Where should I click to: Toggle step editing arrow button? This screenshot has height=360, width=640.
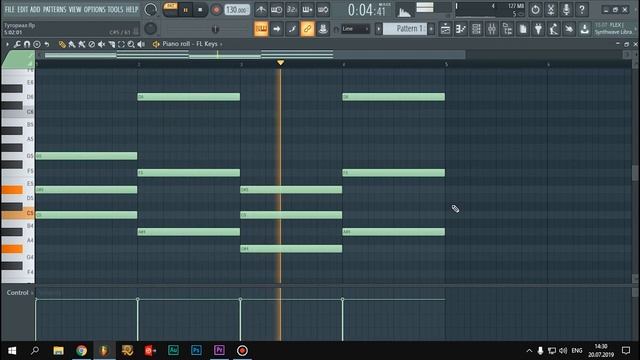pos(277,29)
